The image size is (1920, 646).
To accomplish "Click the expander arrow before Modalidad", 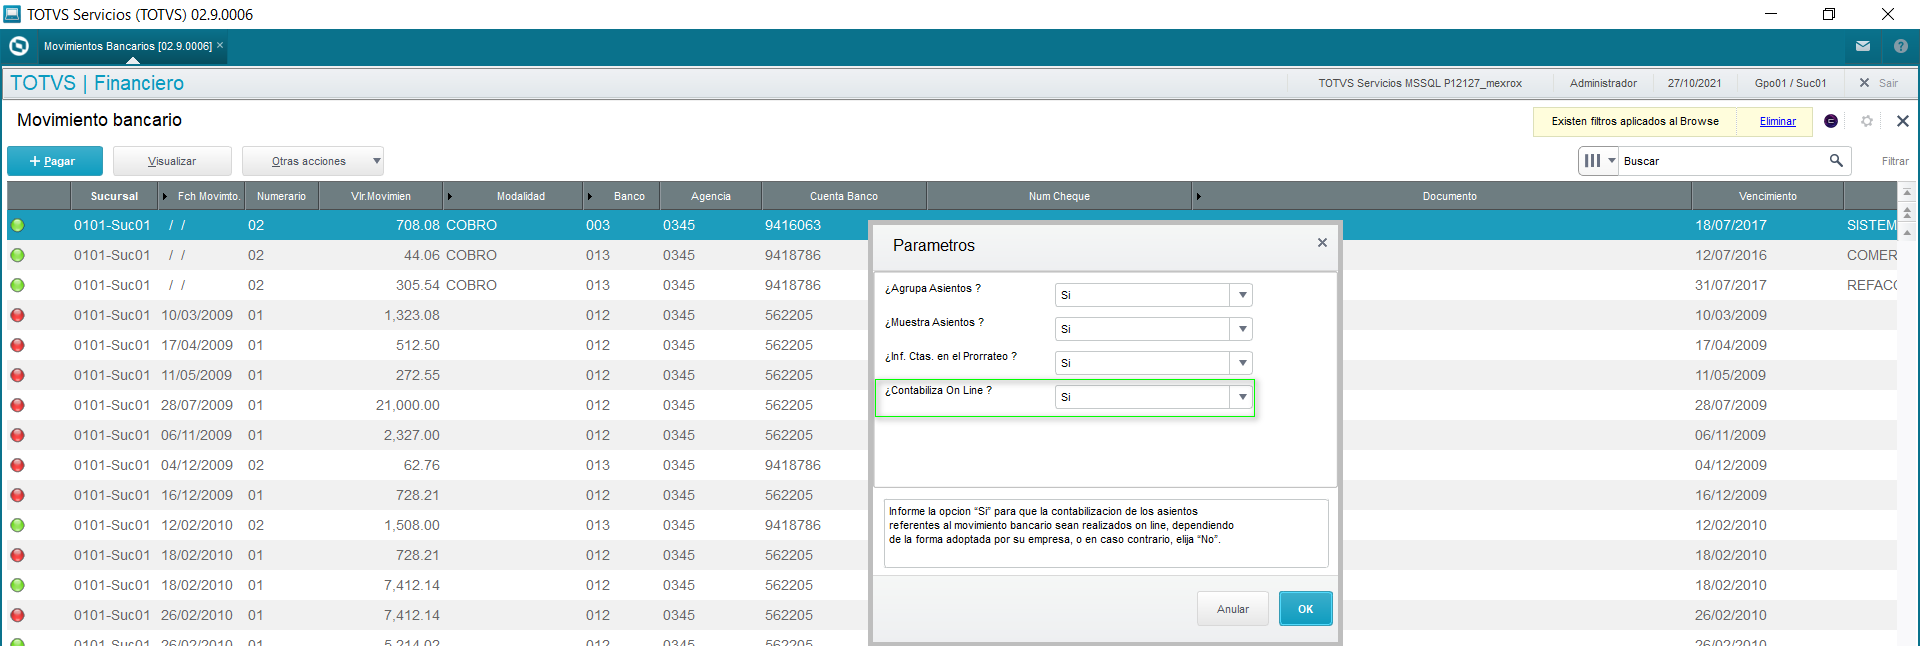I will tap(450, 196).
